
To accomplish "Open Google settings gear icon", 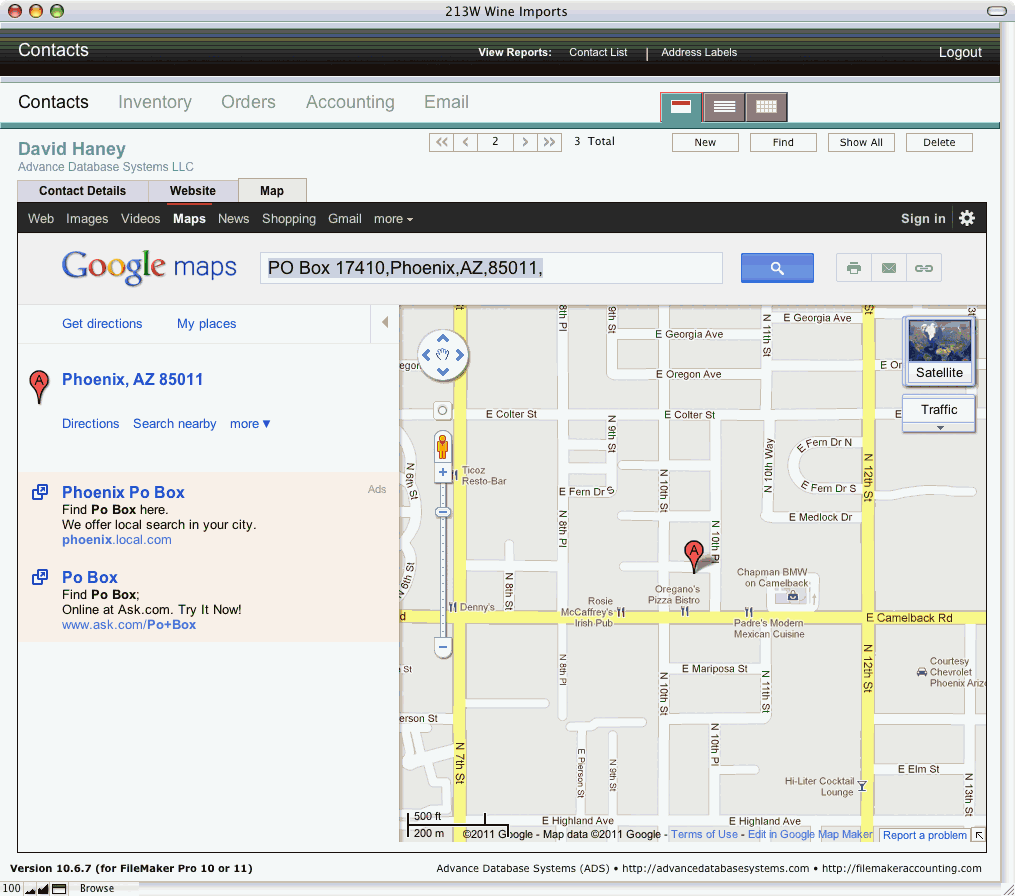I will 967,218.
